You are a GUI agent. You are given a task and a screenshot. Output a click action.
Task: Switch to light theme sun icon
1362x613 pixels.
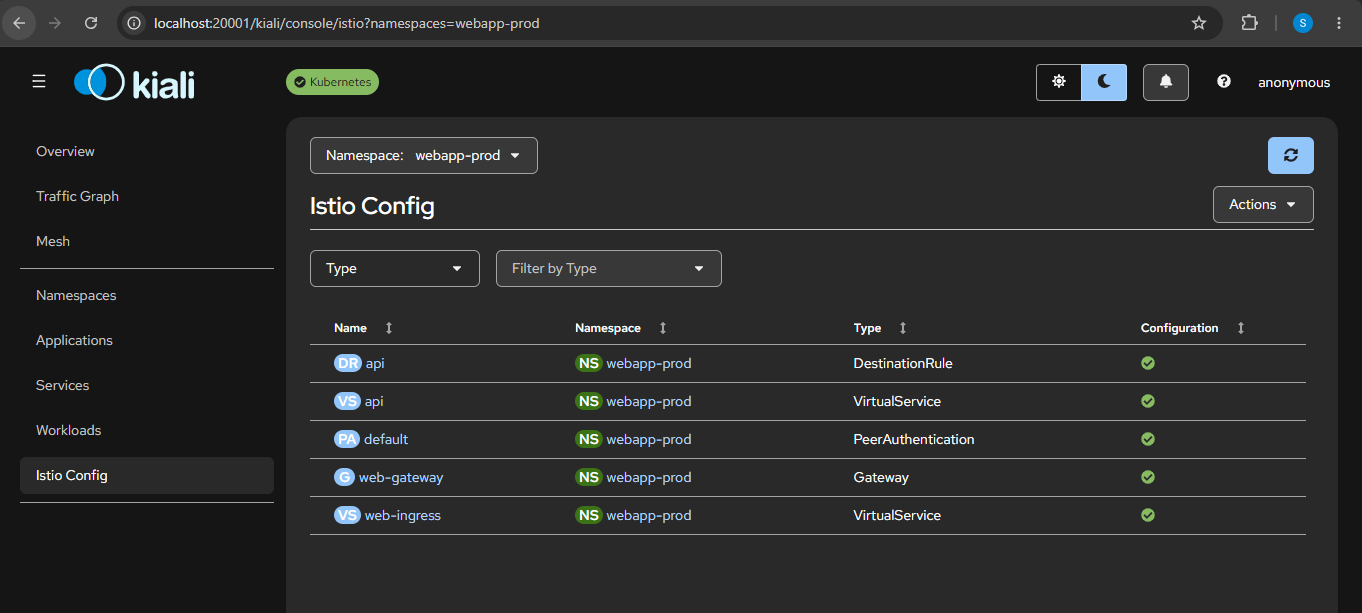[1059, 82]
